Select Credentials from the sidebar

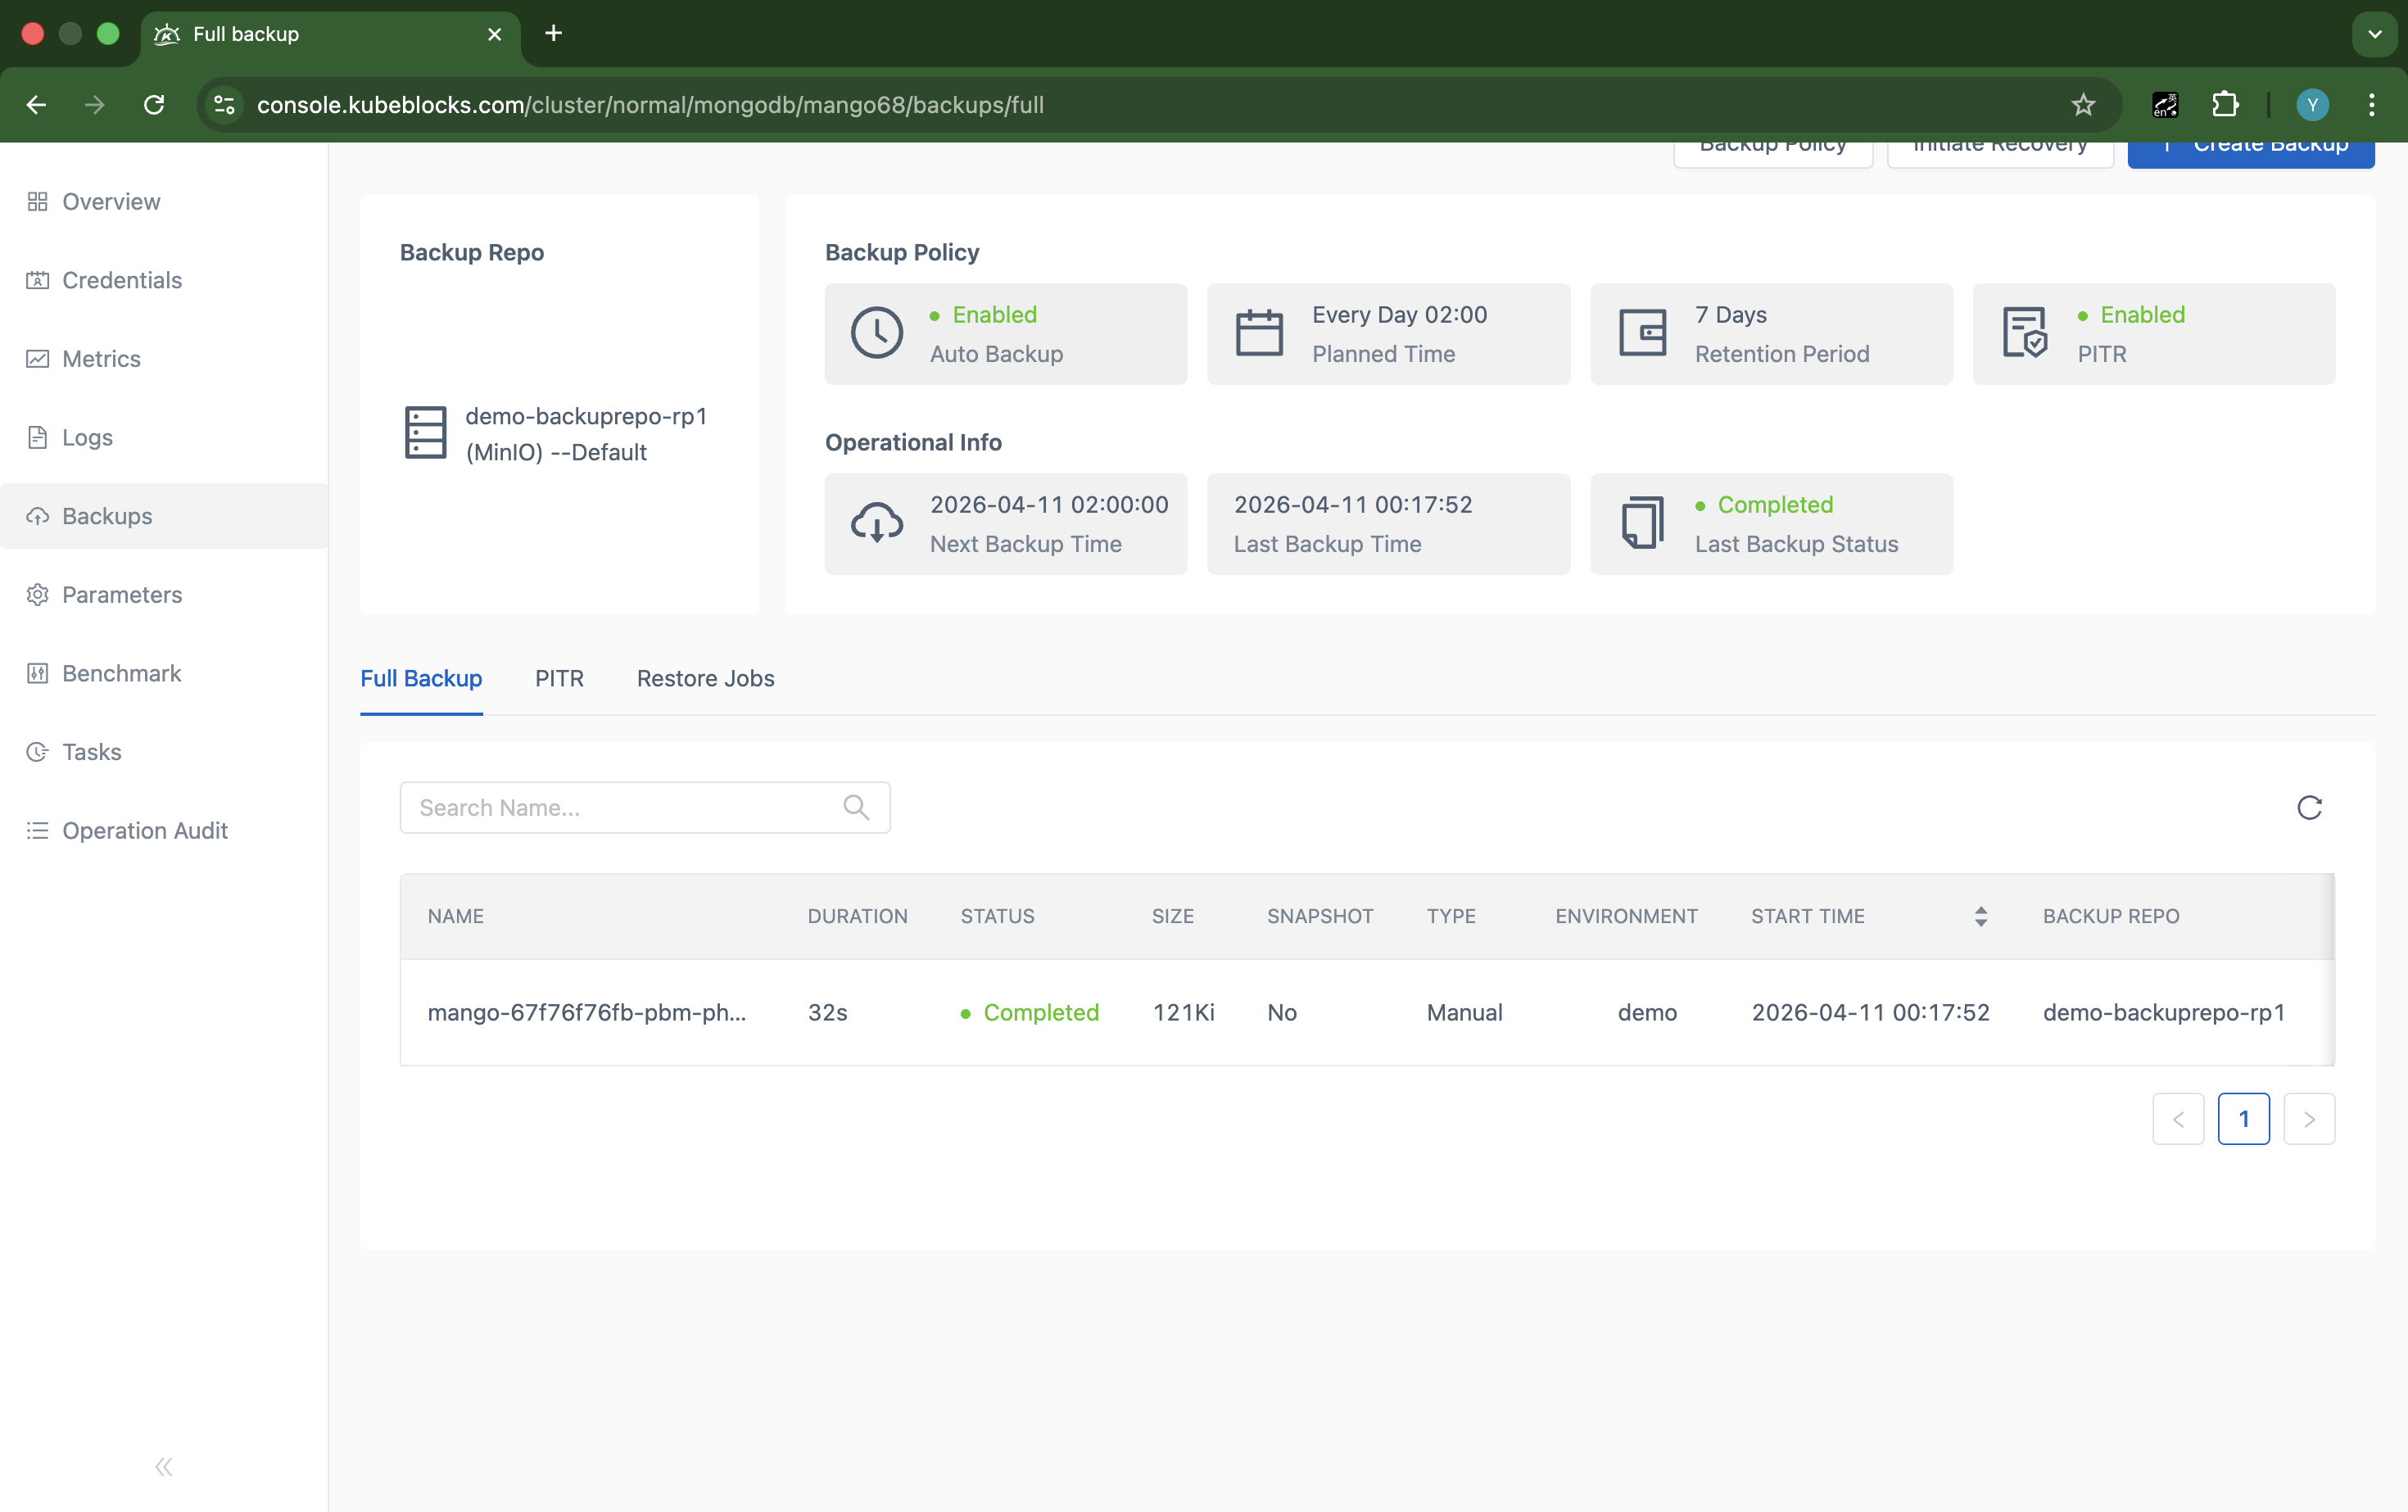point(120,280)
